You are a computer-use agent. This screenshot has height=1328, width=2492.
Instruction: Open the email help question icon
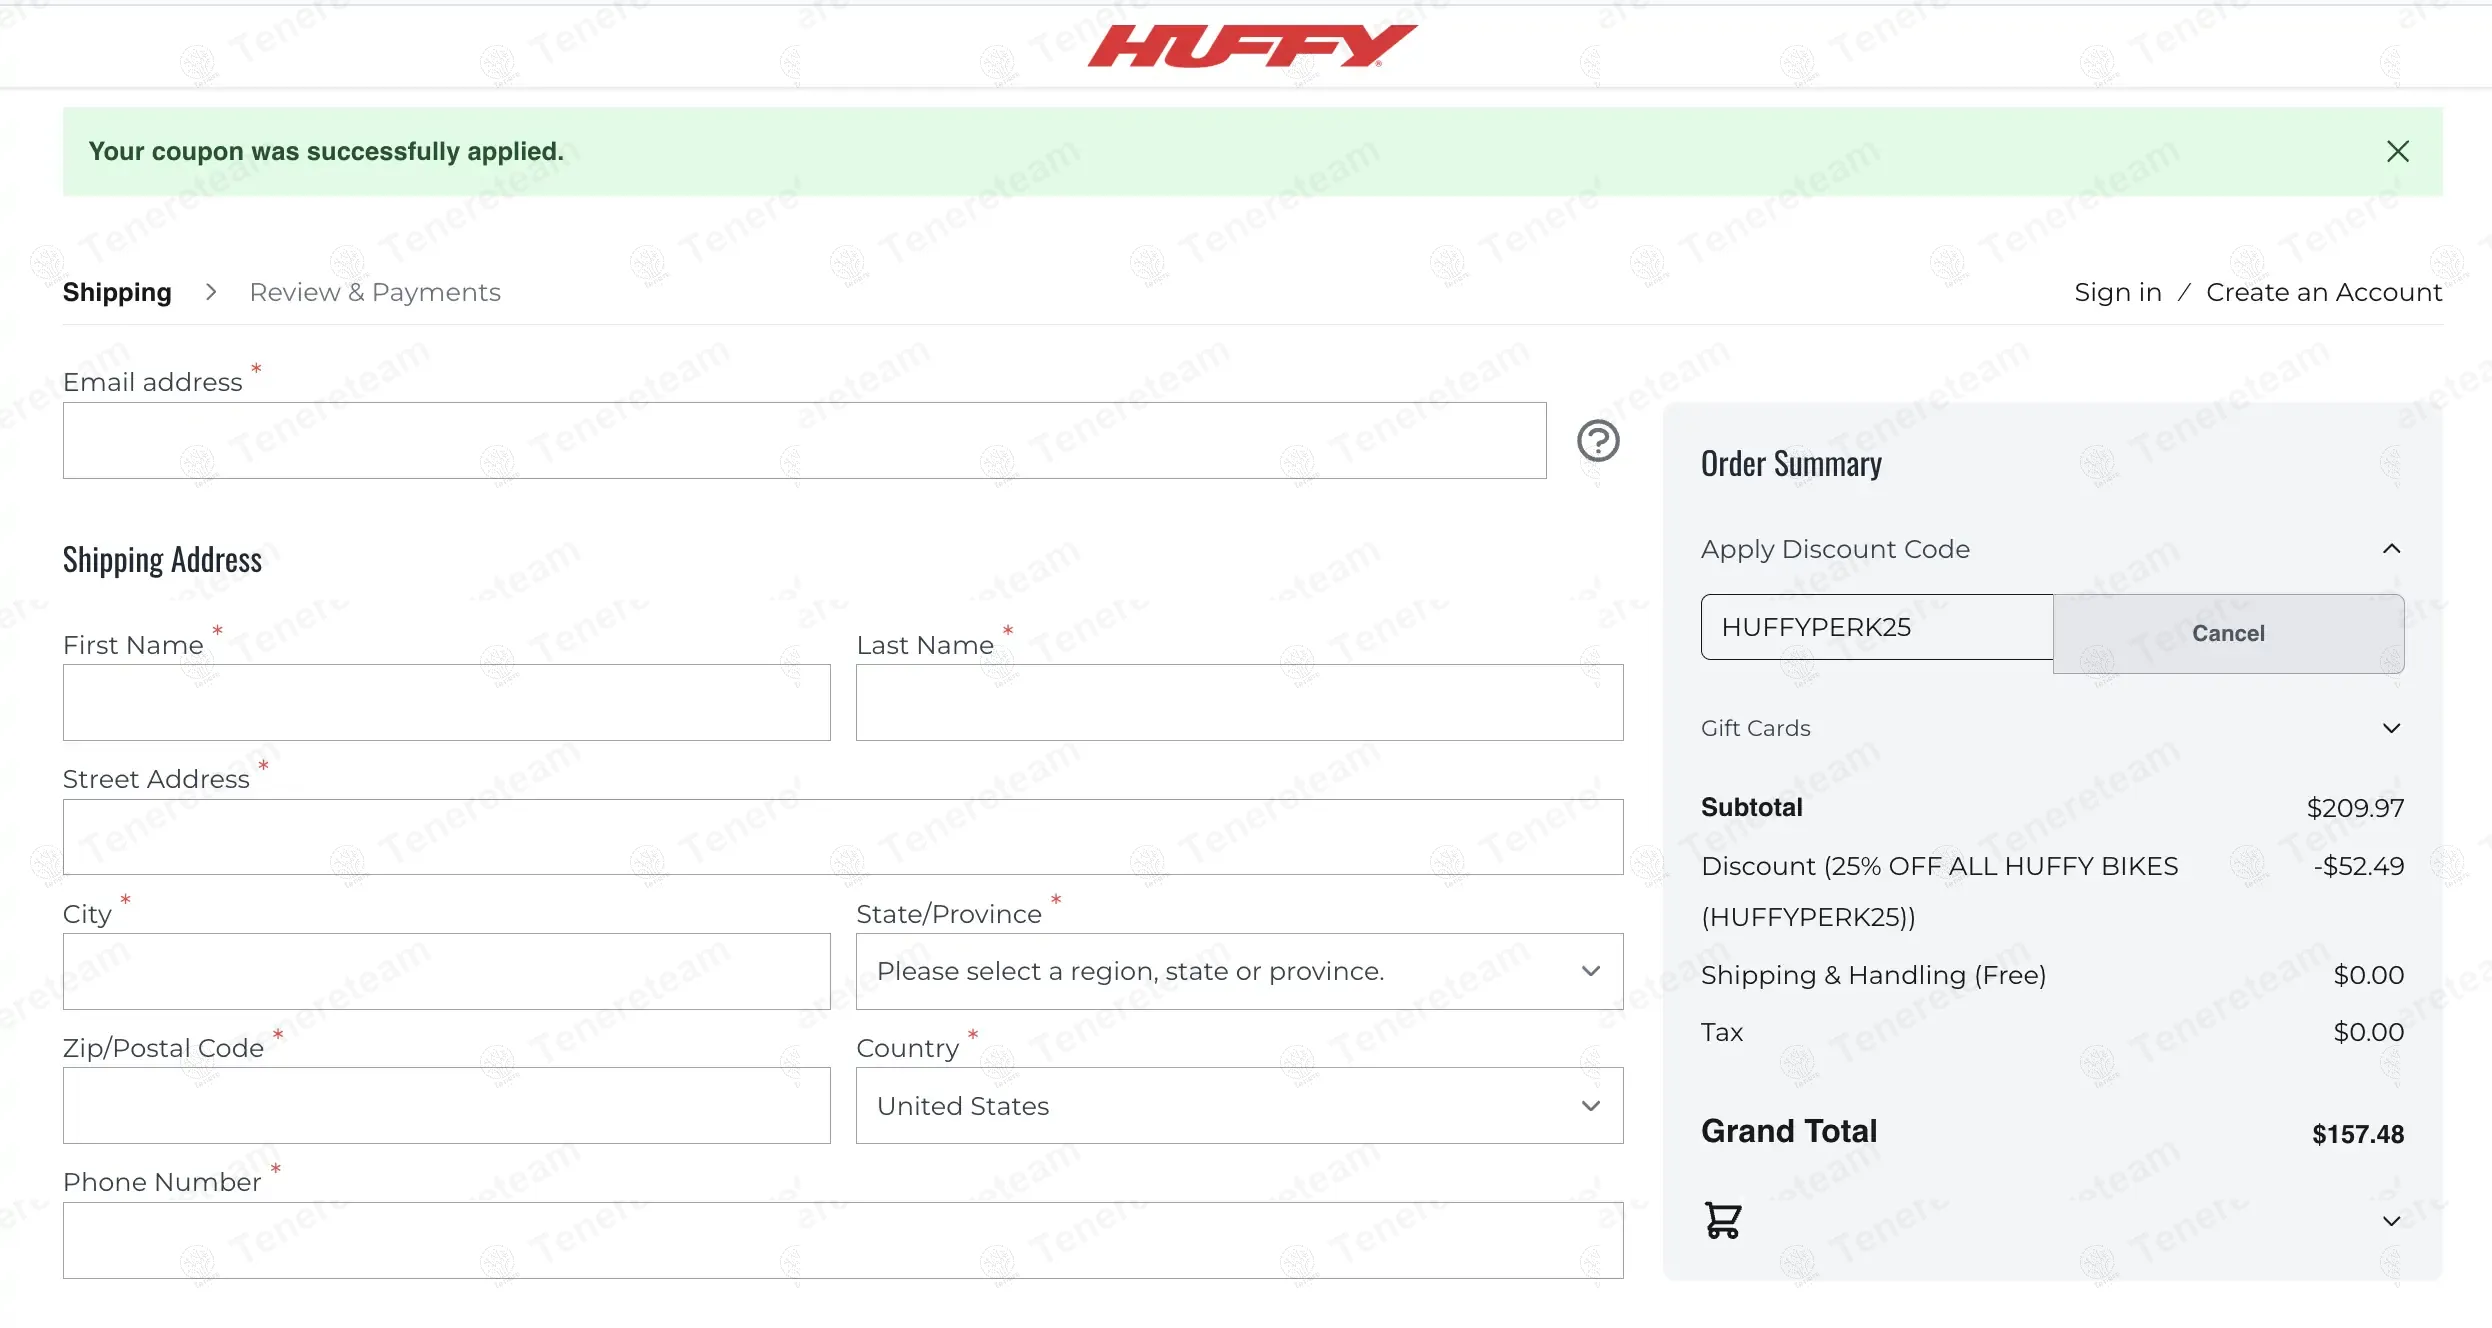[1598, 440]
